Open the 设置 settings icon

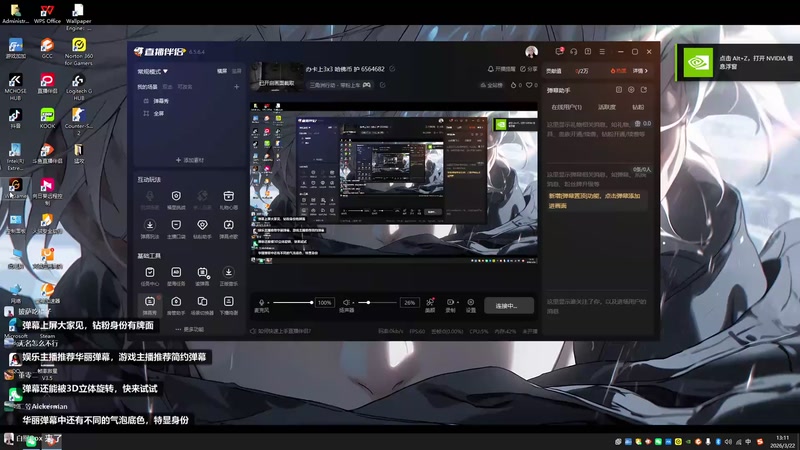[x=470, y=305]
